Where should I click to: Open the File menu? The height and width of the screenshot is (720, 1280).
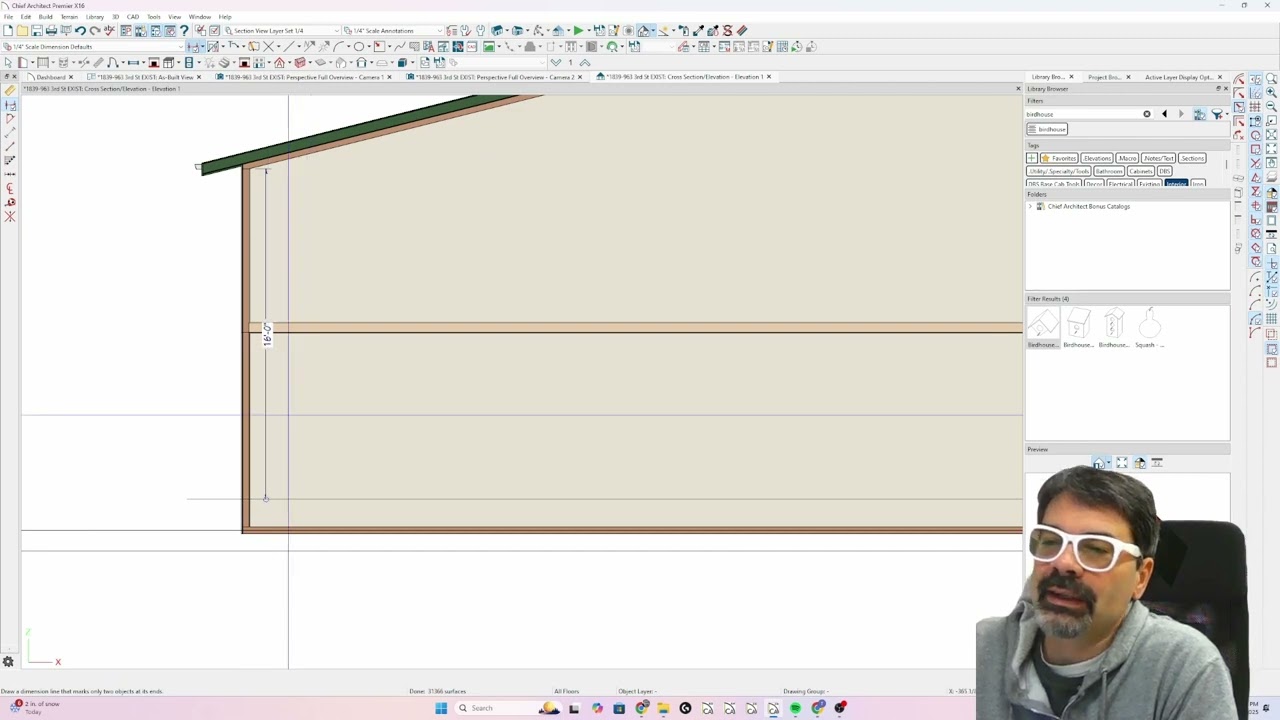coord(8,17)
